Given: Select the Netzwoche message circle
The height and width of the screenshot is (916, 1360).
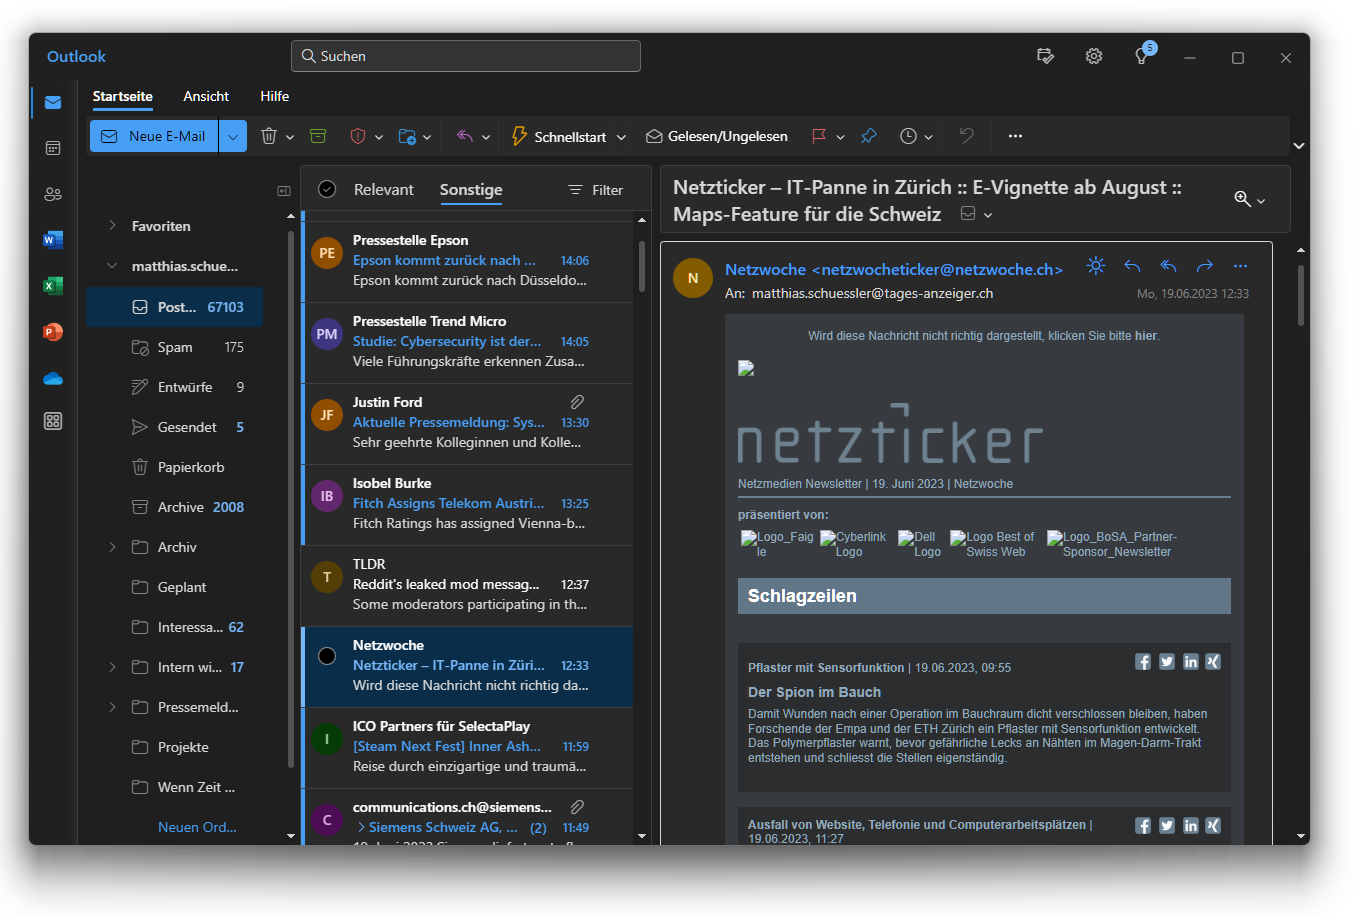Looking at the screenshot, I should pyautogui.click(x=327, y=656).
